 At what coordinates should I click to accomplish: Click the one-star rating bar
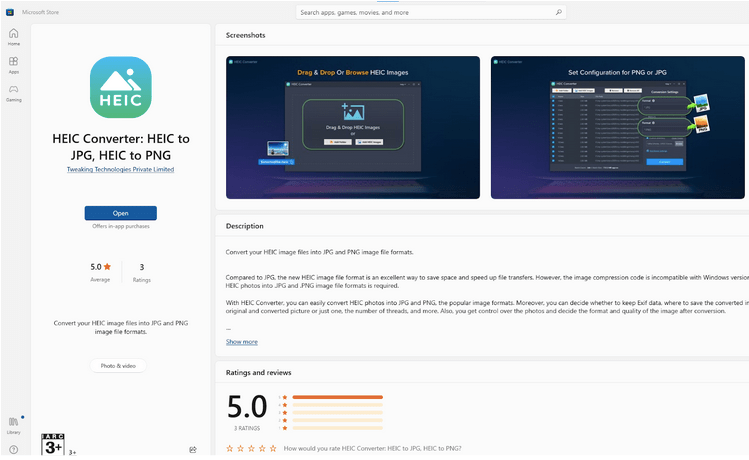(338, 428)
